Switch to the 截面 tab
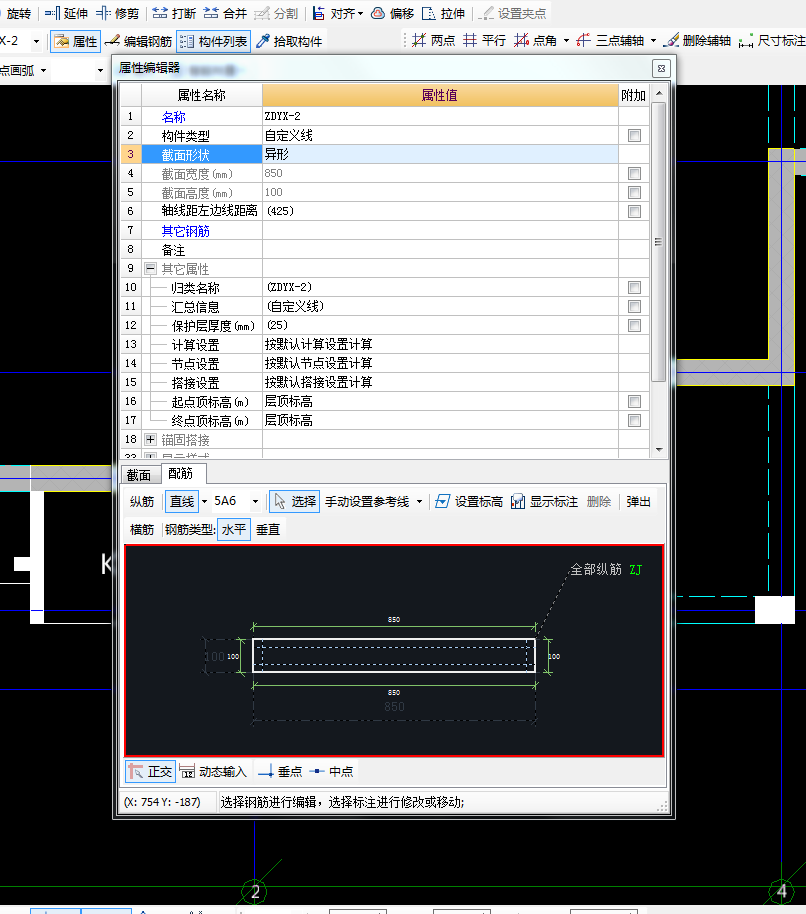The image size is (806, 914). click(x=139, y=474)
